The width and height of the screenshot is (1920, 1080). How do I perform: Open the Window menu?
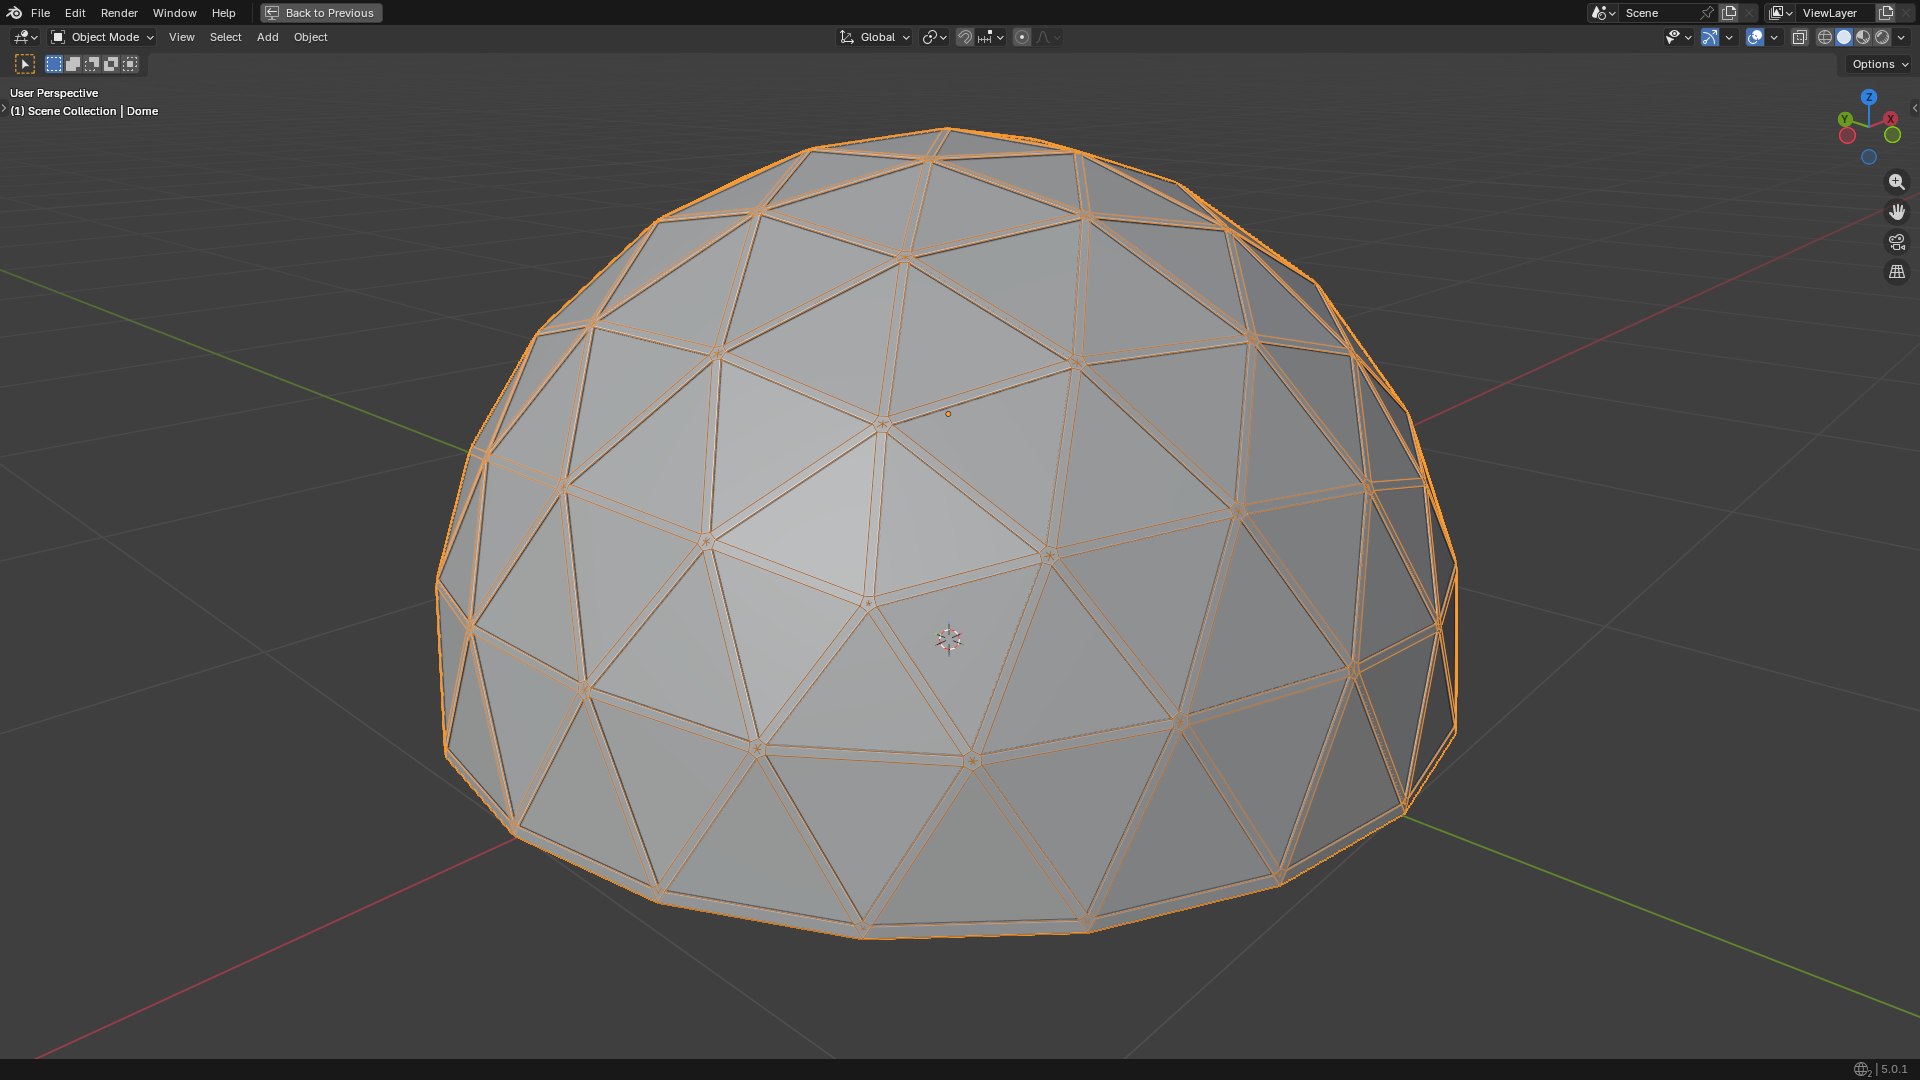[174, 13]
